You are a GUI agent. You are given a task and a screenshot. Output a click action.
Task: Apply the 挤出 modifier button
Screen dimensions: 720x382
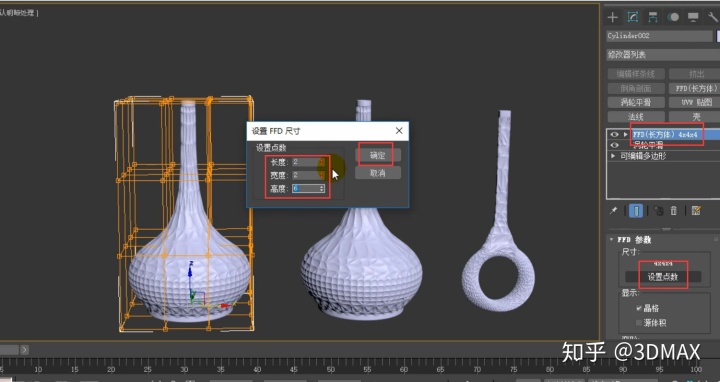[x=695, y=74]
